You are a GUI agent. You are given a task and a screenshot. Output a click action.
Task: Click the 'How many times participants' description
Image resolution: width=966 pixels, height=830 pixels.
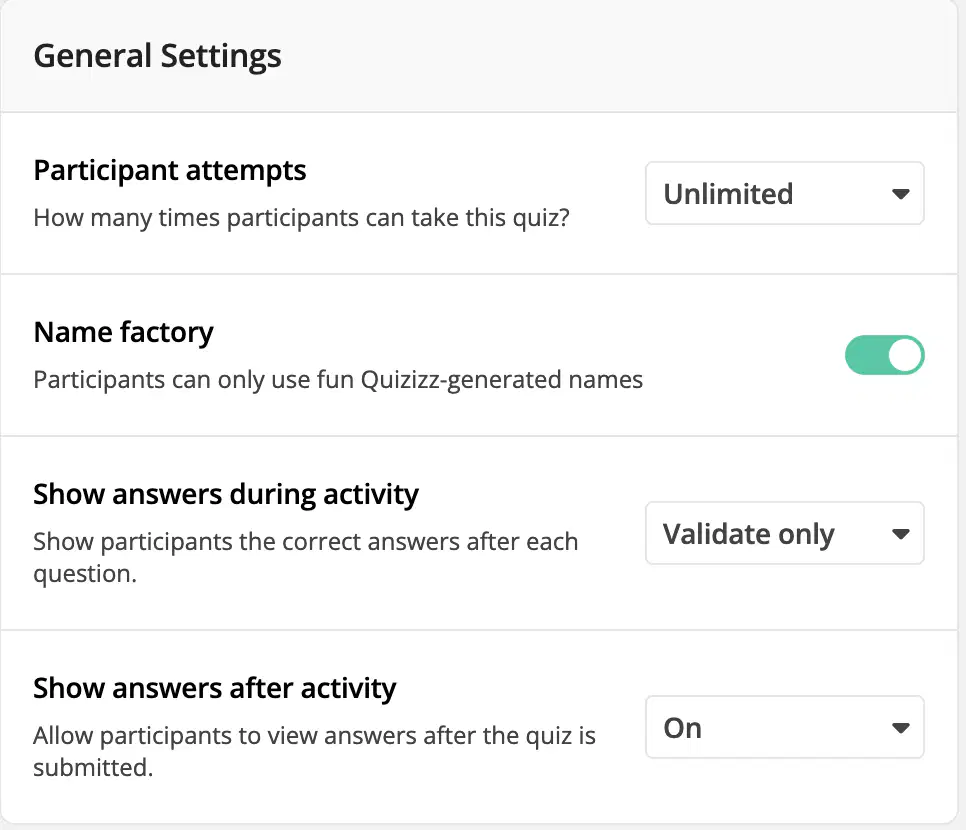[301, 218]
